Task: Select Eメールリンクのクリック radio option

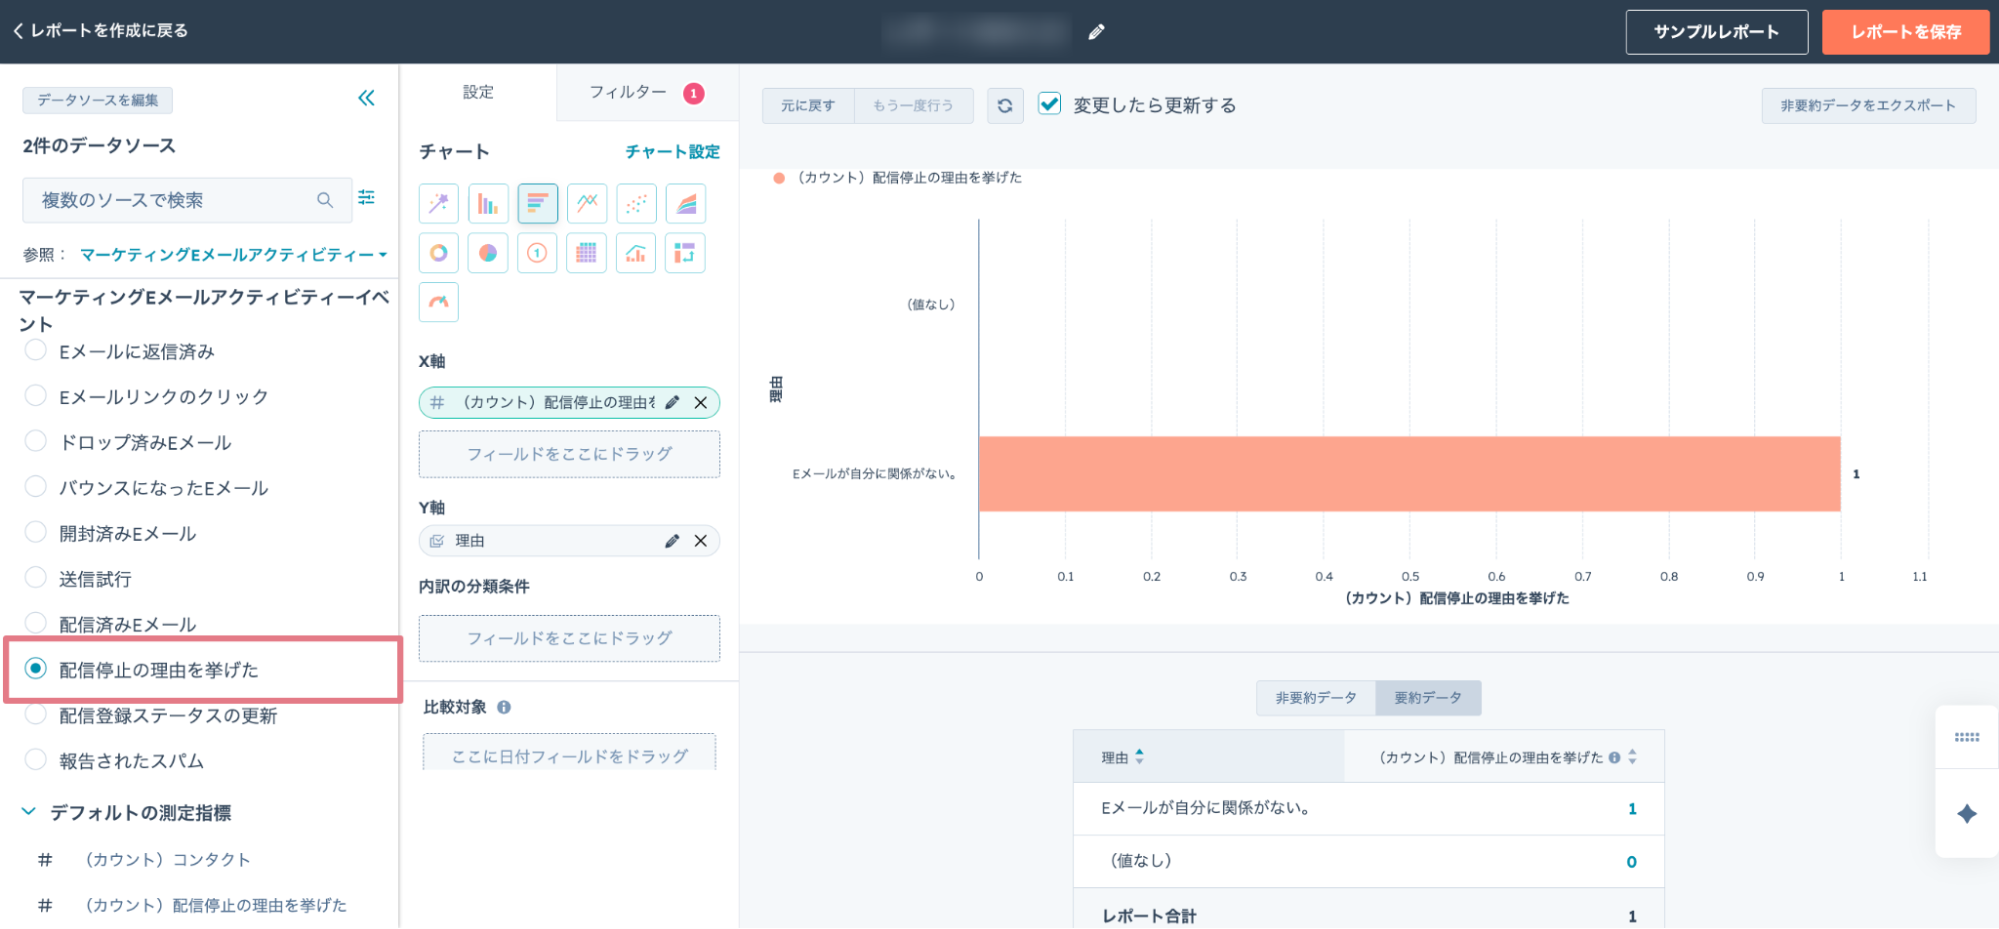Action: pos(36,395)
